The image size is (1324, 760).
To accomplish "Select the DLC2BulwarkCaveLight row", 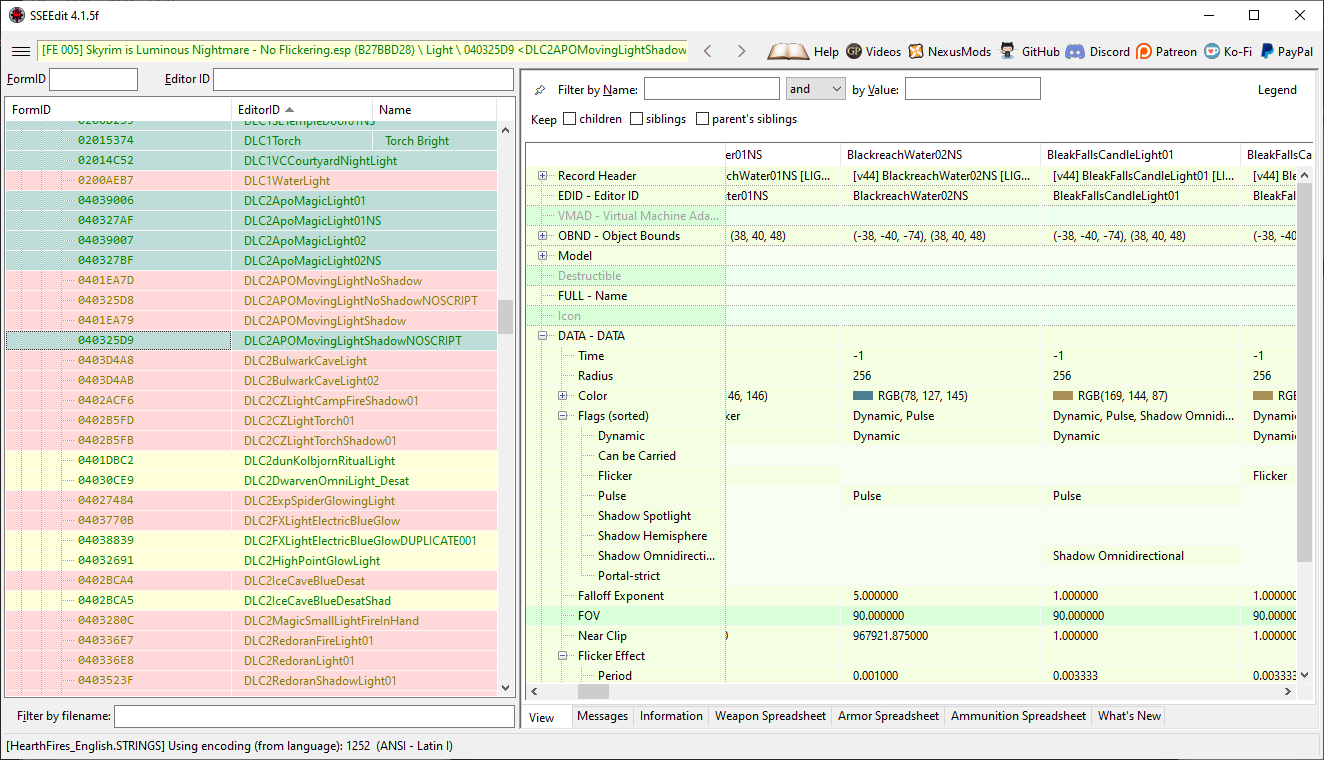I will point(251,361).
